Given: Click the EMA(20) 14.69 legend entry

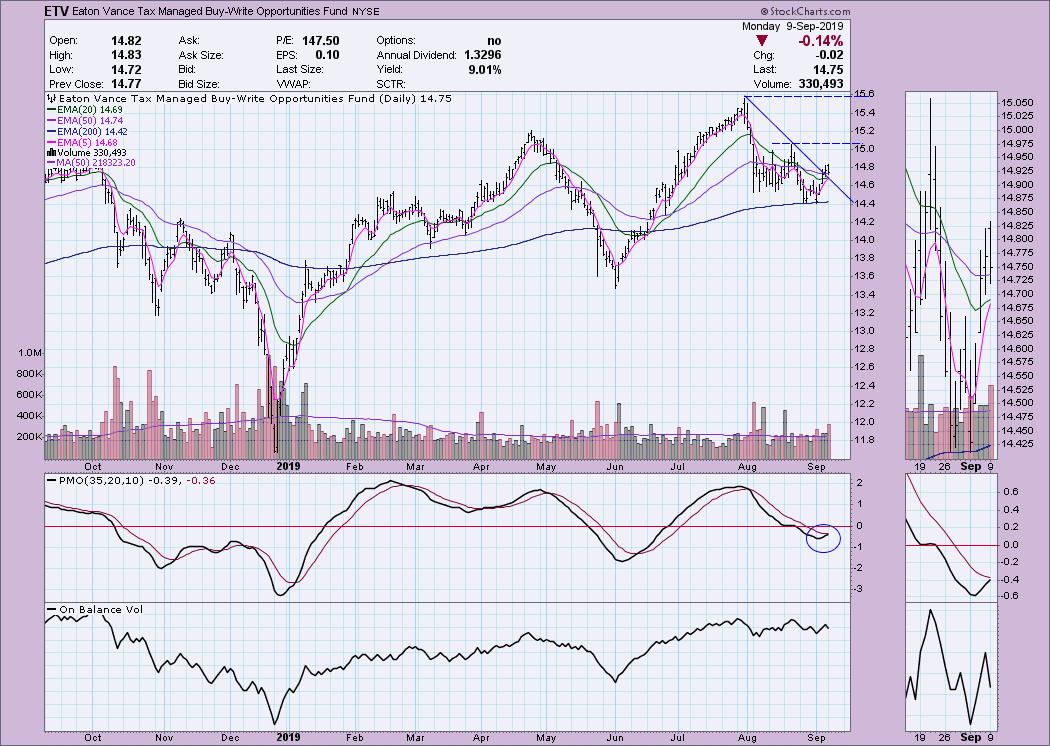Looking at the screenshot, I should 90,109.
